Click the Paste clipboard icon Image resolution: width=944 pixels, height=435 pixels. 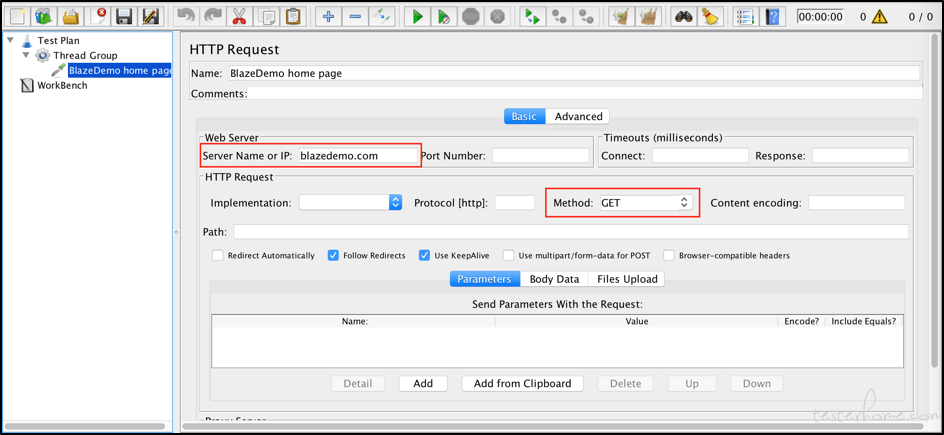293,17
